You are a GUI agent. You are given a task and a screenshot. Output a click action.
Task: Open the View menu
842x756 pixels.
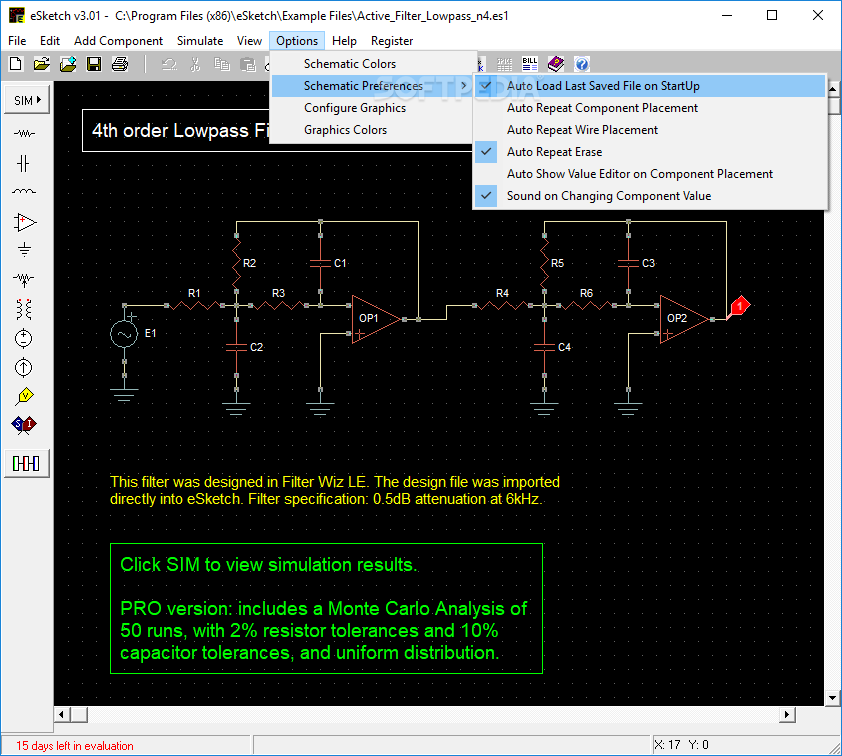click(249, 41)
